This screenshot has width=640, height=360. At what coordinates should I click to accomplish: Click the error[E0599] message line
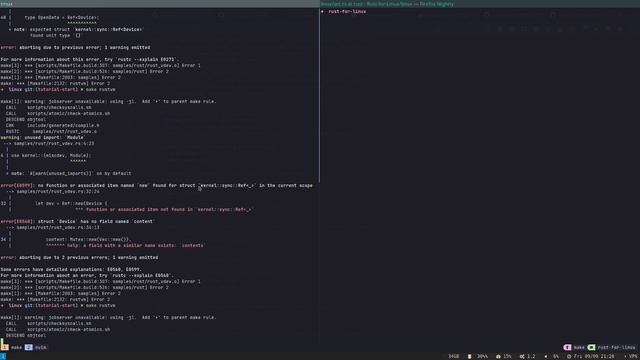tap(156, 185)
